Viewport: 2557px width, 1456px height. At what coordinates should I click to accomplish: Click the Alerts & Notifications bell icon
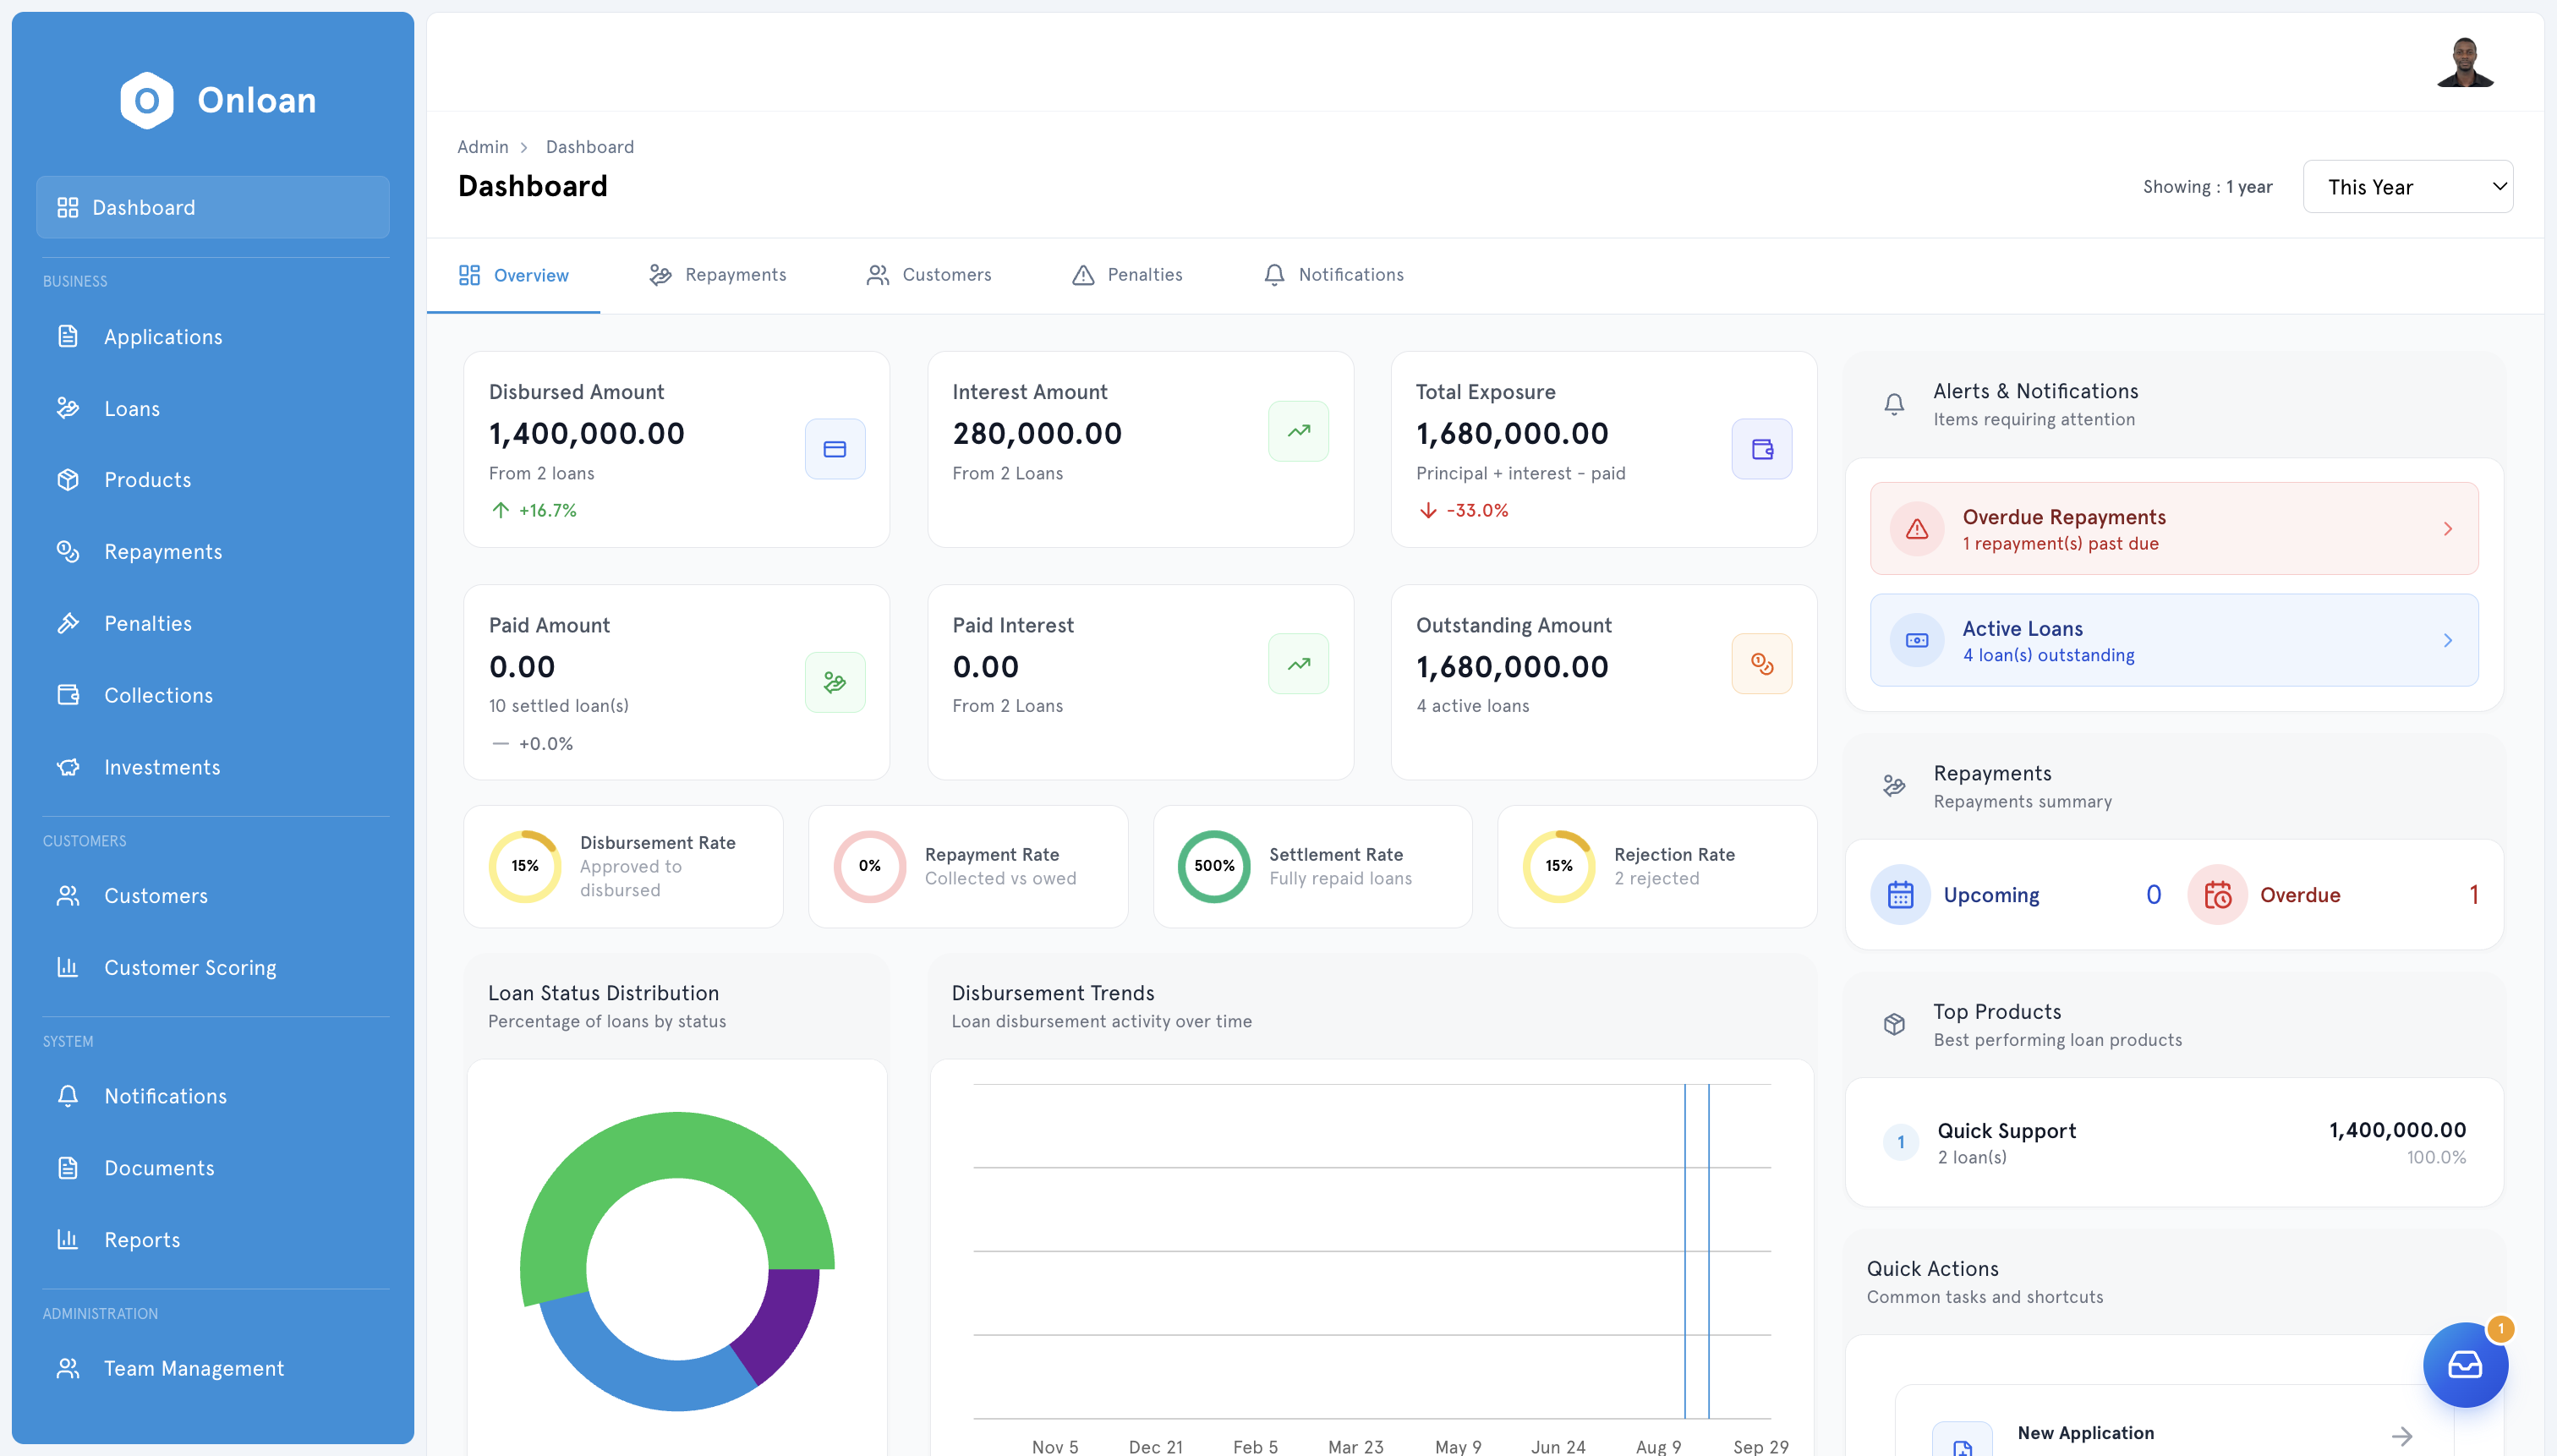click(x=1894, y=404)
